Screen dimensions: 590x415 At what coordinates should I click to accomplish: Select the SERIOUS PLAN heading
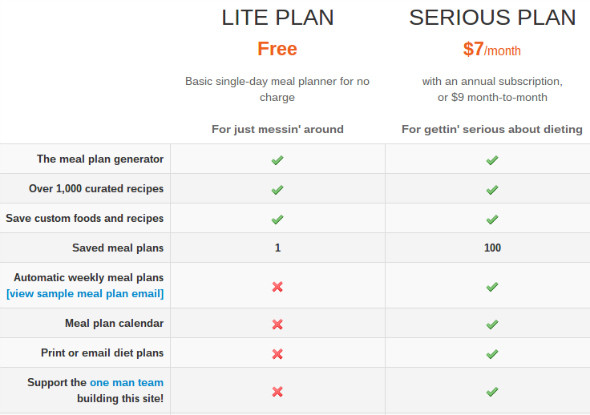click(x=492, y=18)
